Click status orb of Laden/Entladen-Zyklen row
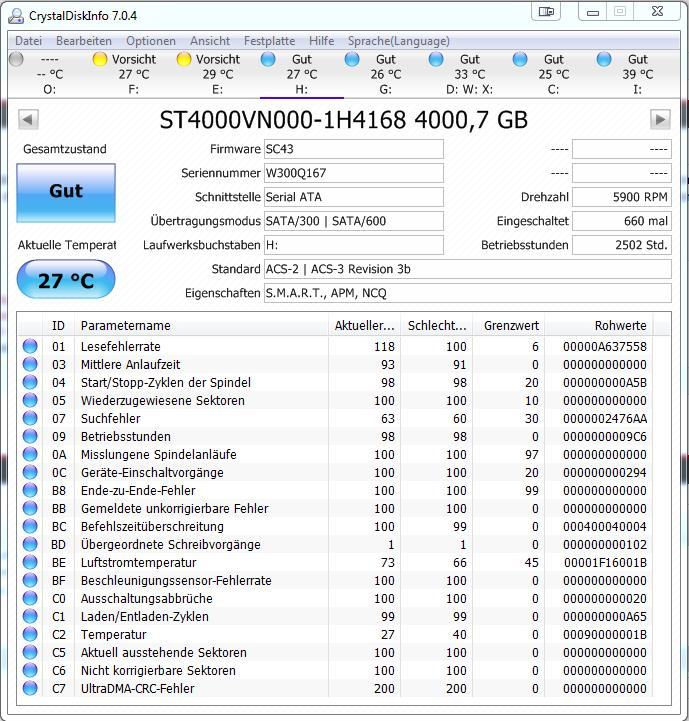 (30, 616)
